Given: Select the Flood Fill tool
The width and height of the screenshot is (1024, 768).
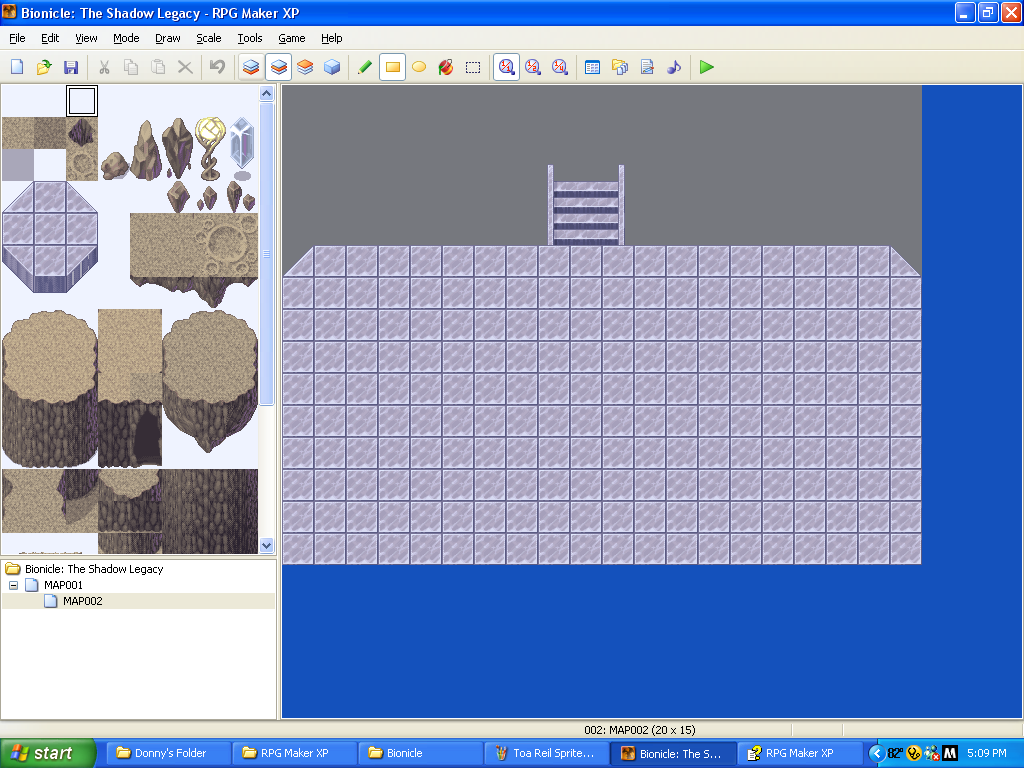Looking at the screenshot, I should click(x=446, y=67).
